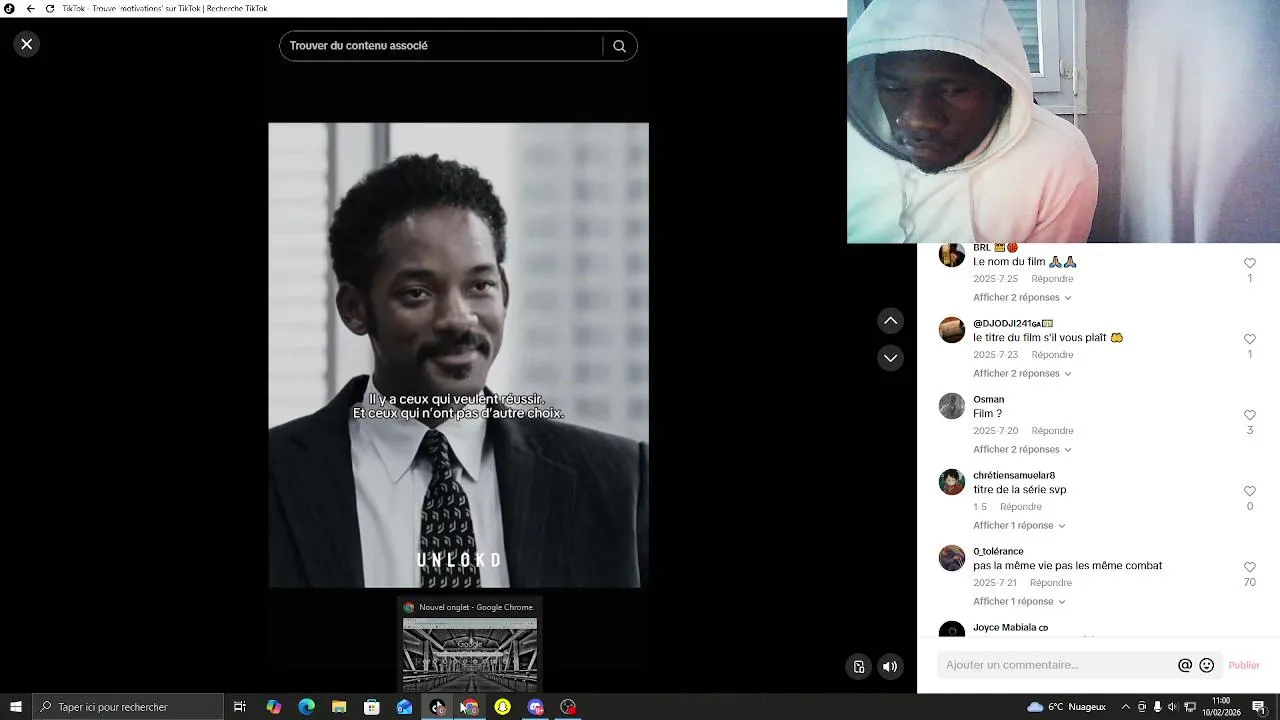This screenshot has width=1280, height=720.
Task: Like the comment by BRL
Action: click(1249, 264)
